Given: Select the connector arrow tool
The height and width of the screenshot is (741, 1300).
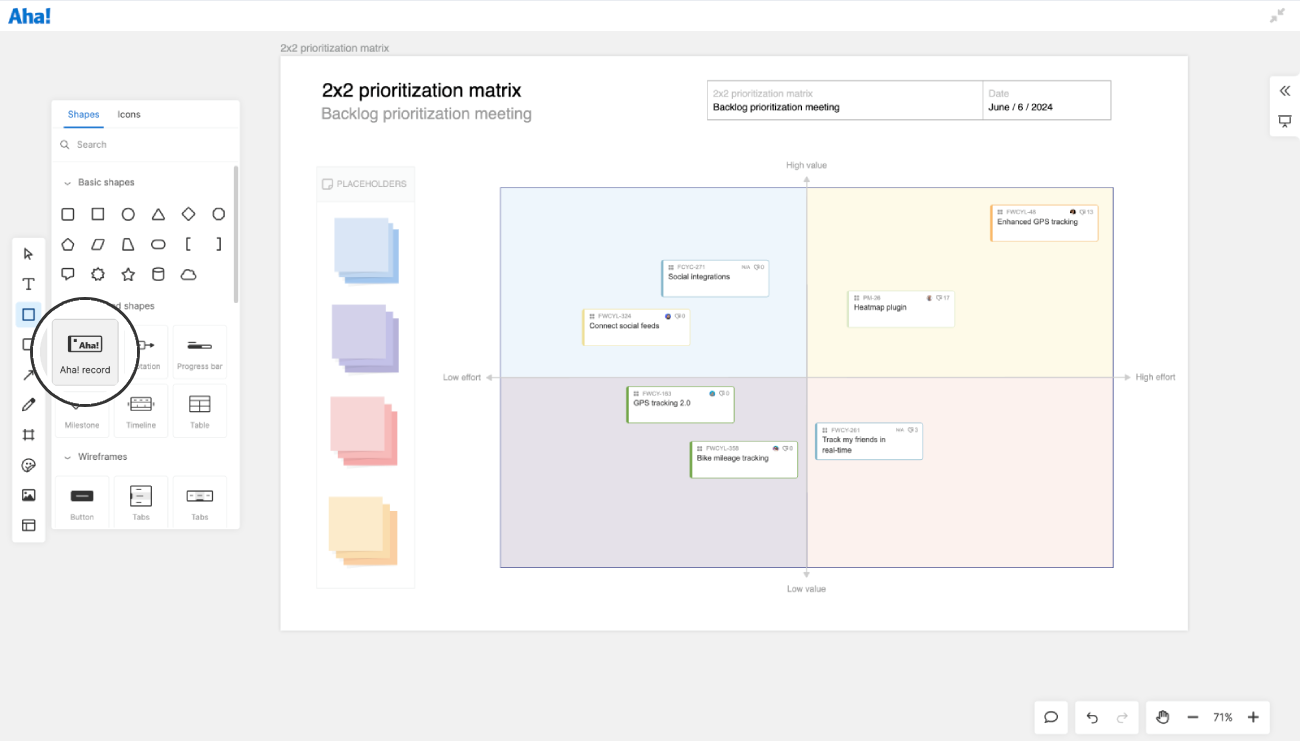Looking at the screenshot, I should [28, 374].
